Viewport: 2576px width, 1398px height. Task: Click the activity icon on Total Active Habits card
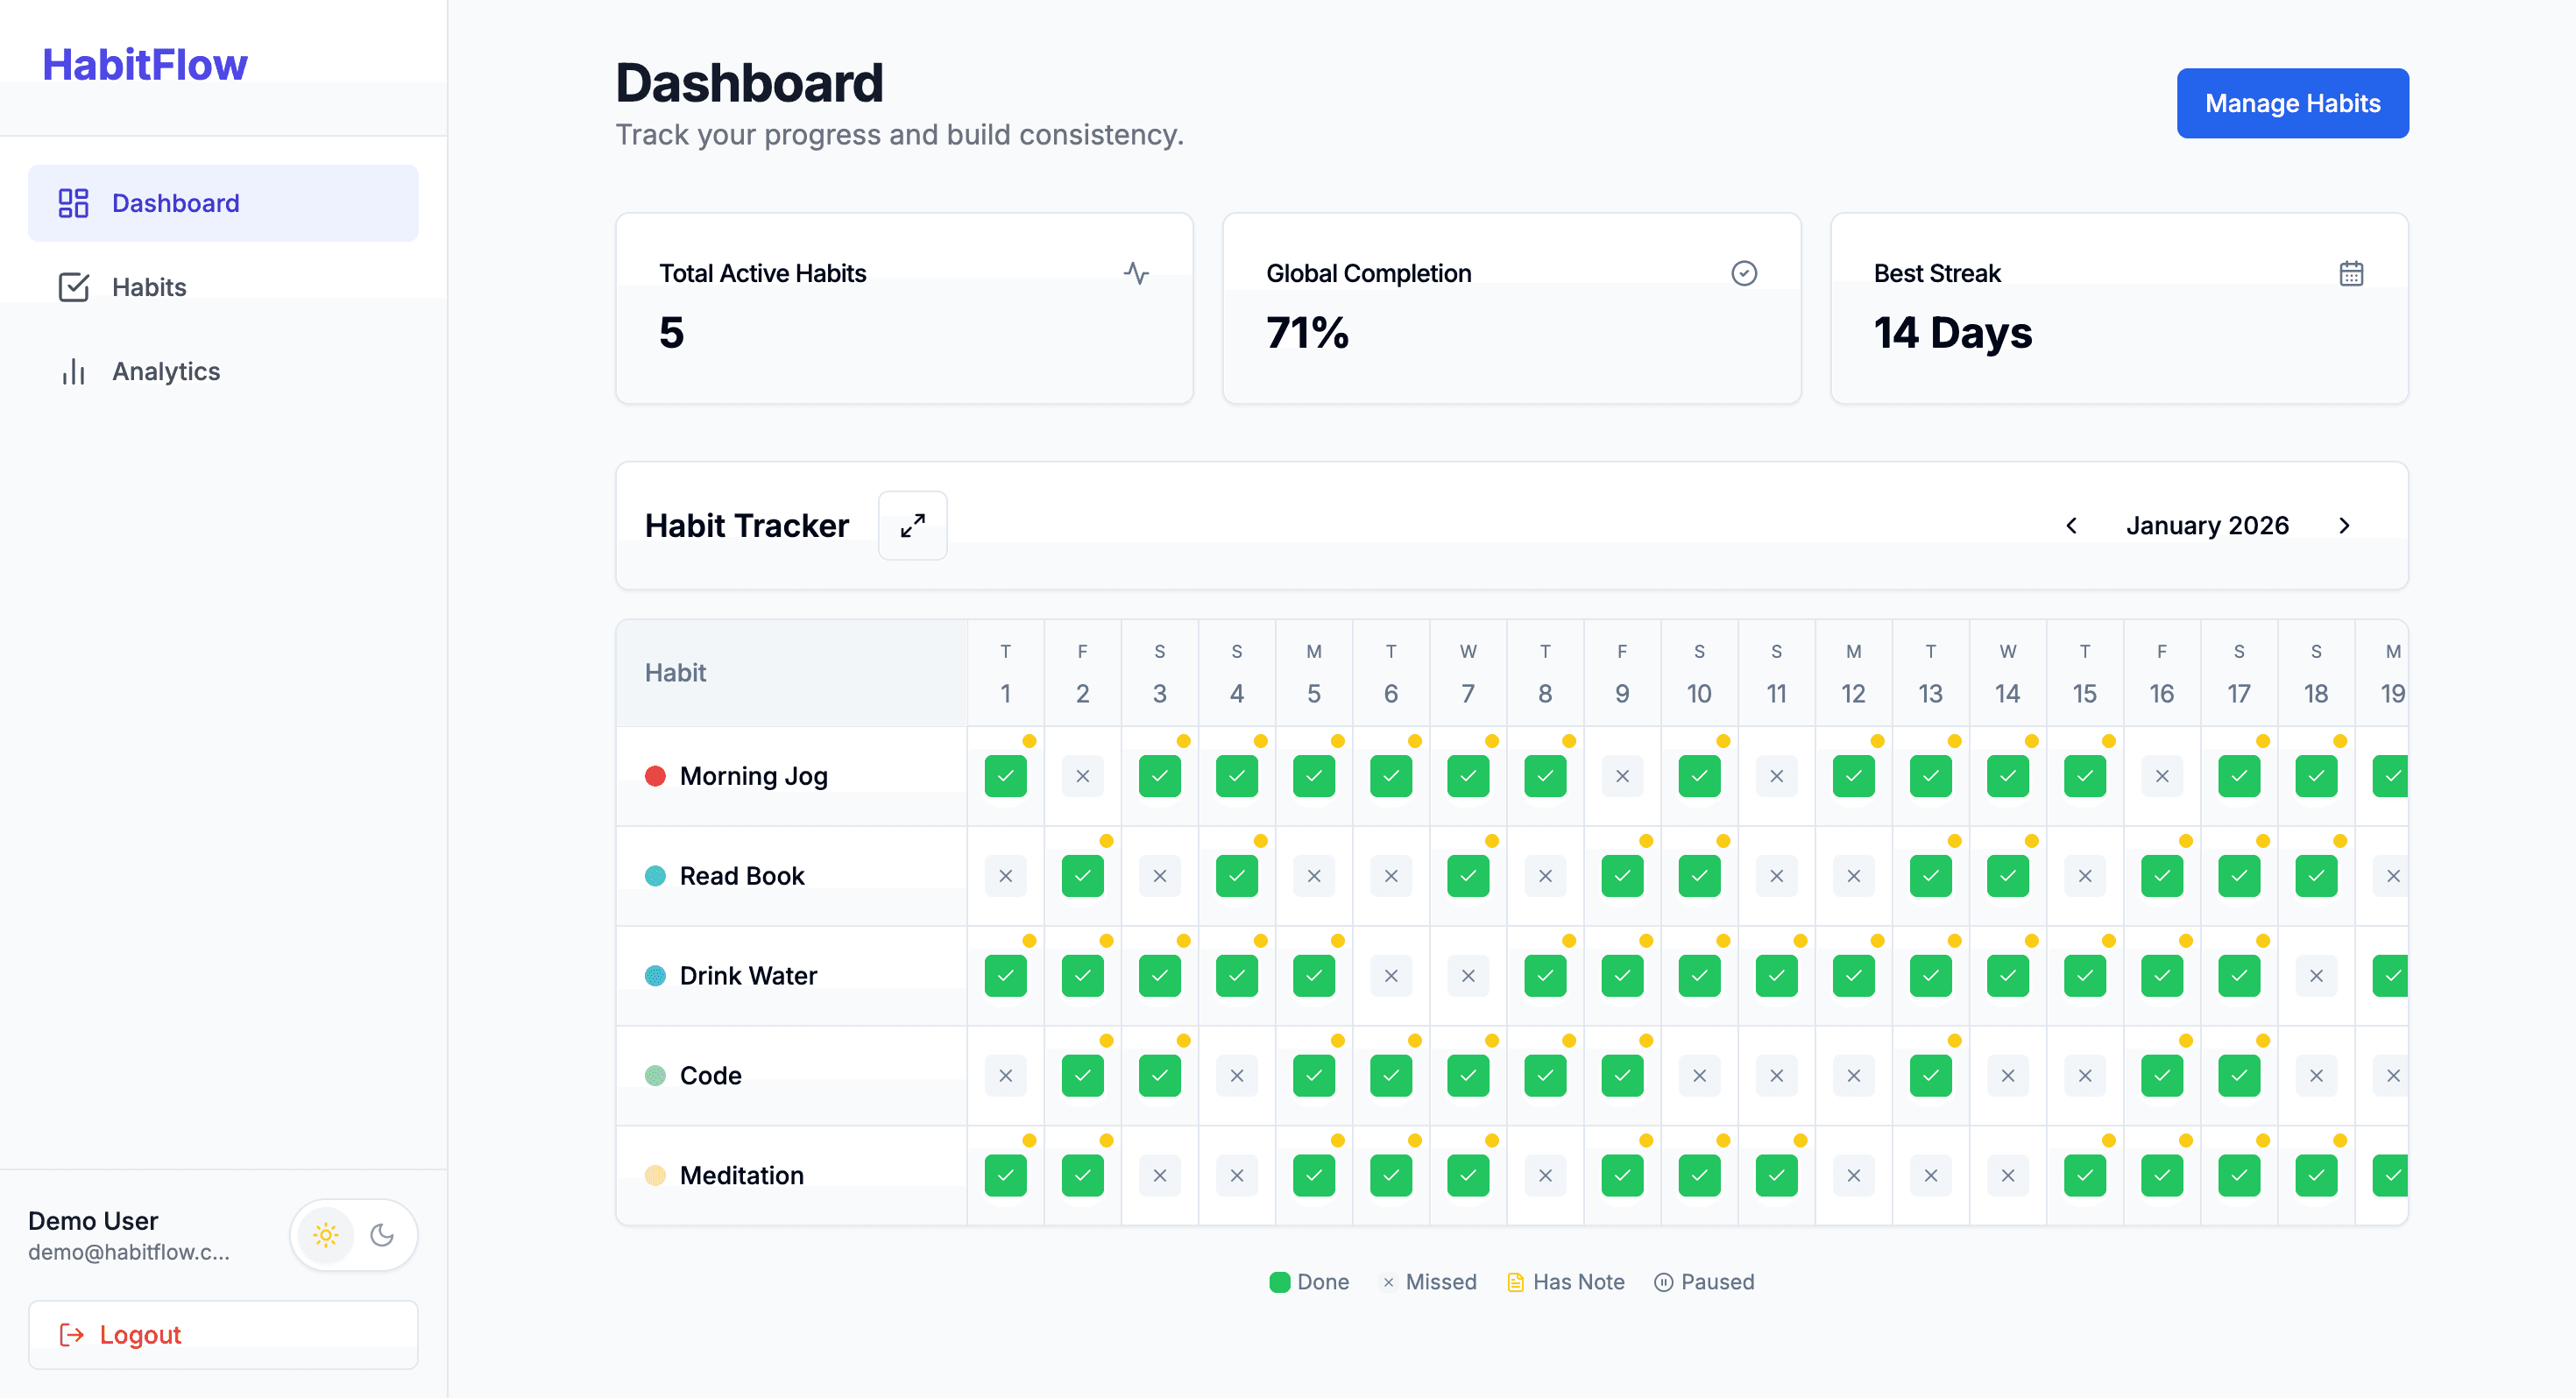(x=1137, y=272)
